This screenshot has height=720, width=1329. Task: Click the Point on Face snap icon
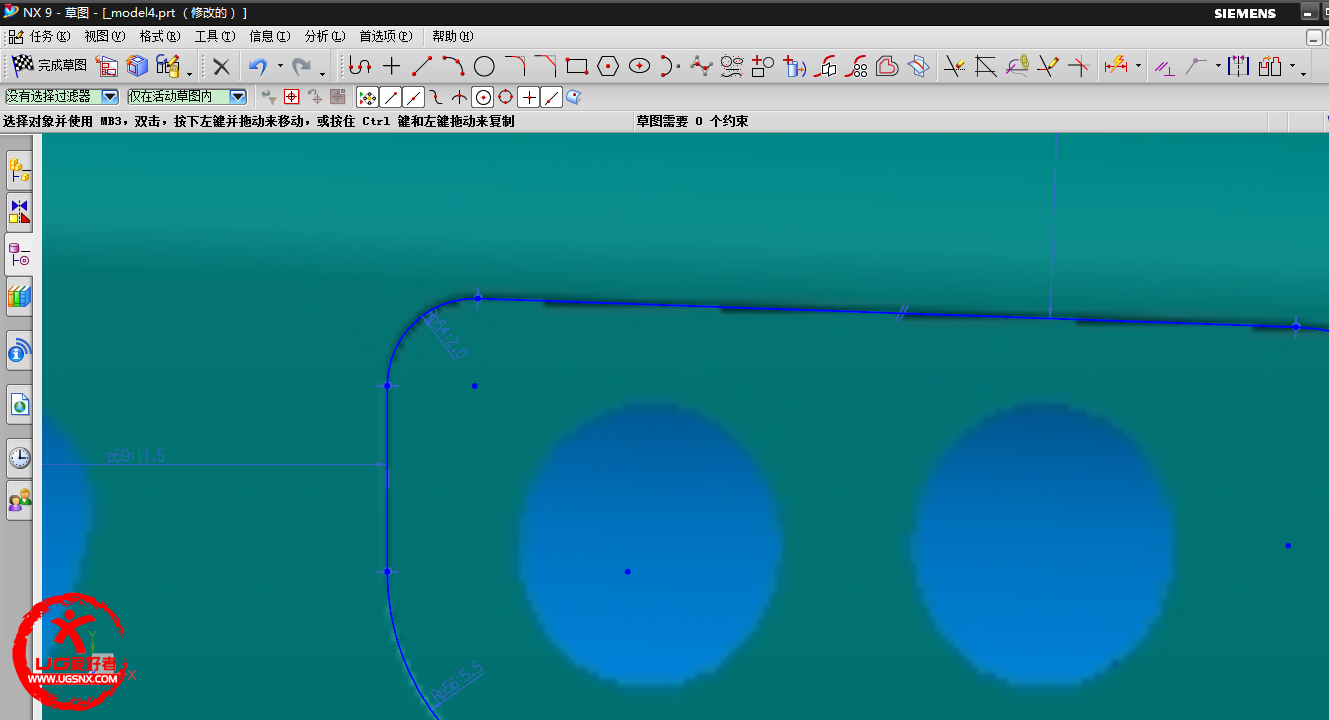point(573,97)
